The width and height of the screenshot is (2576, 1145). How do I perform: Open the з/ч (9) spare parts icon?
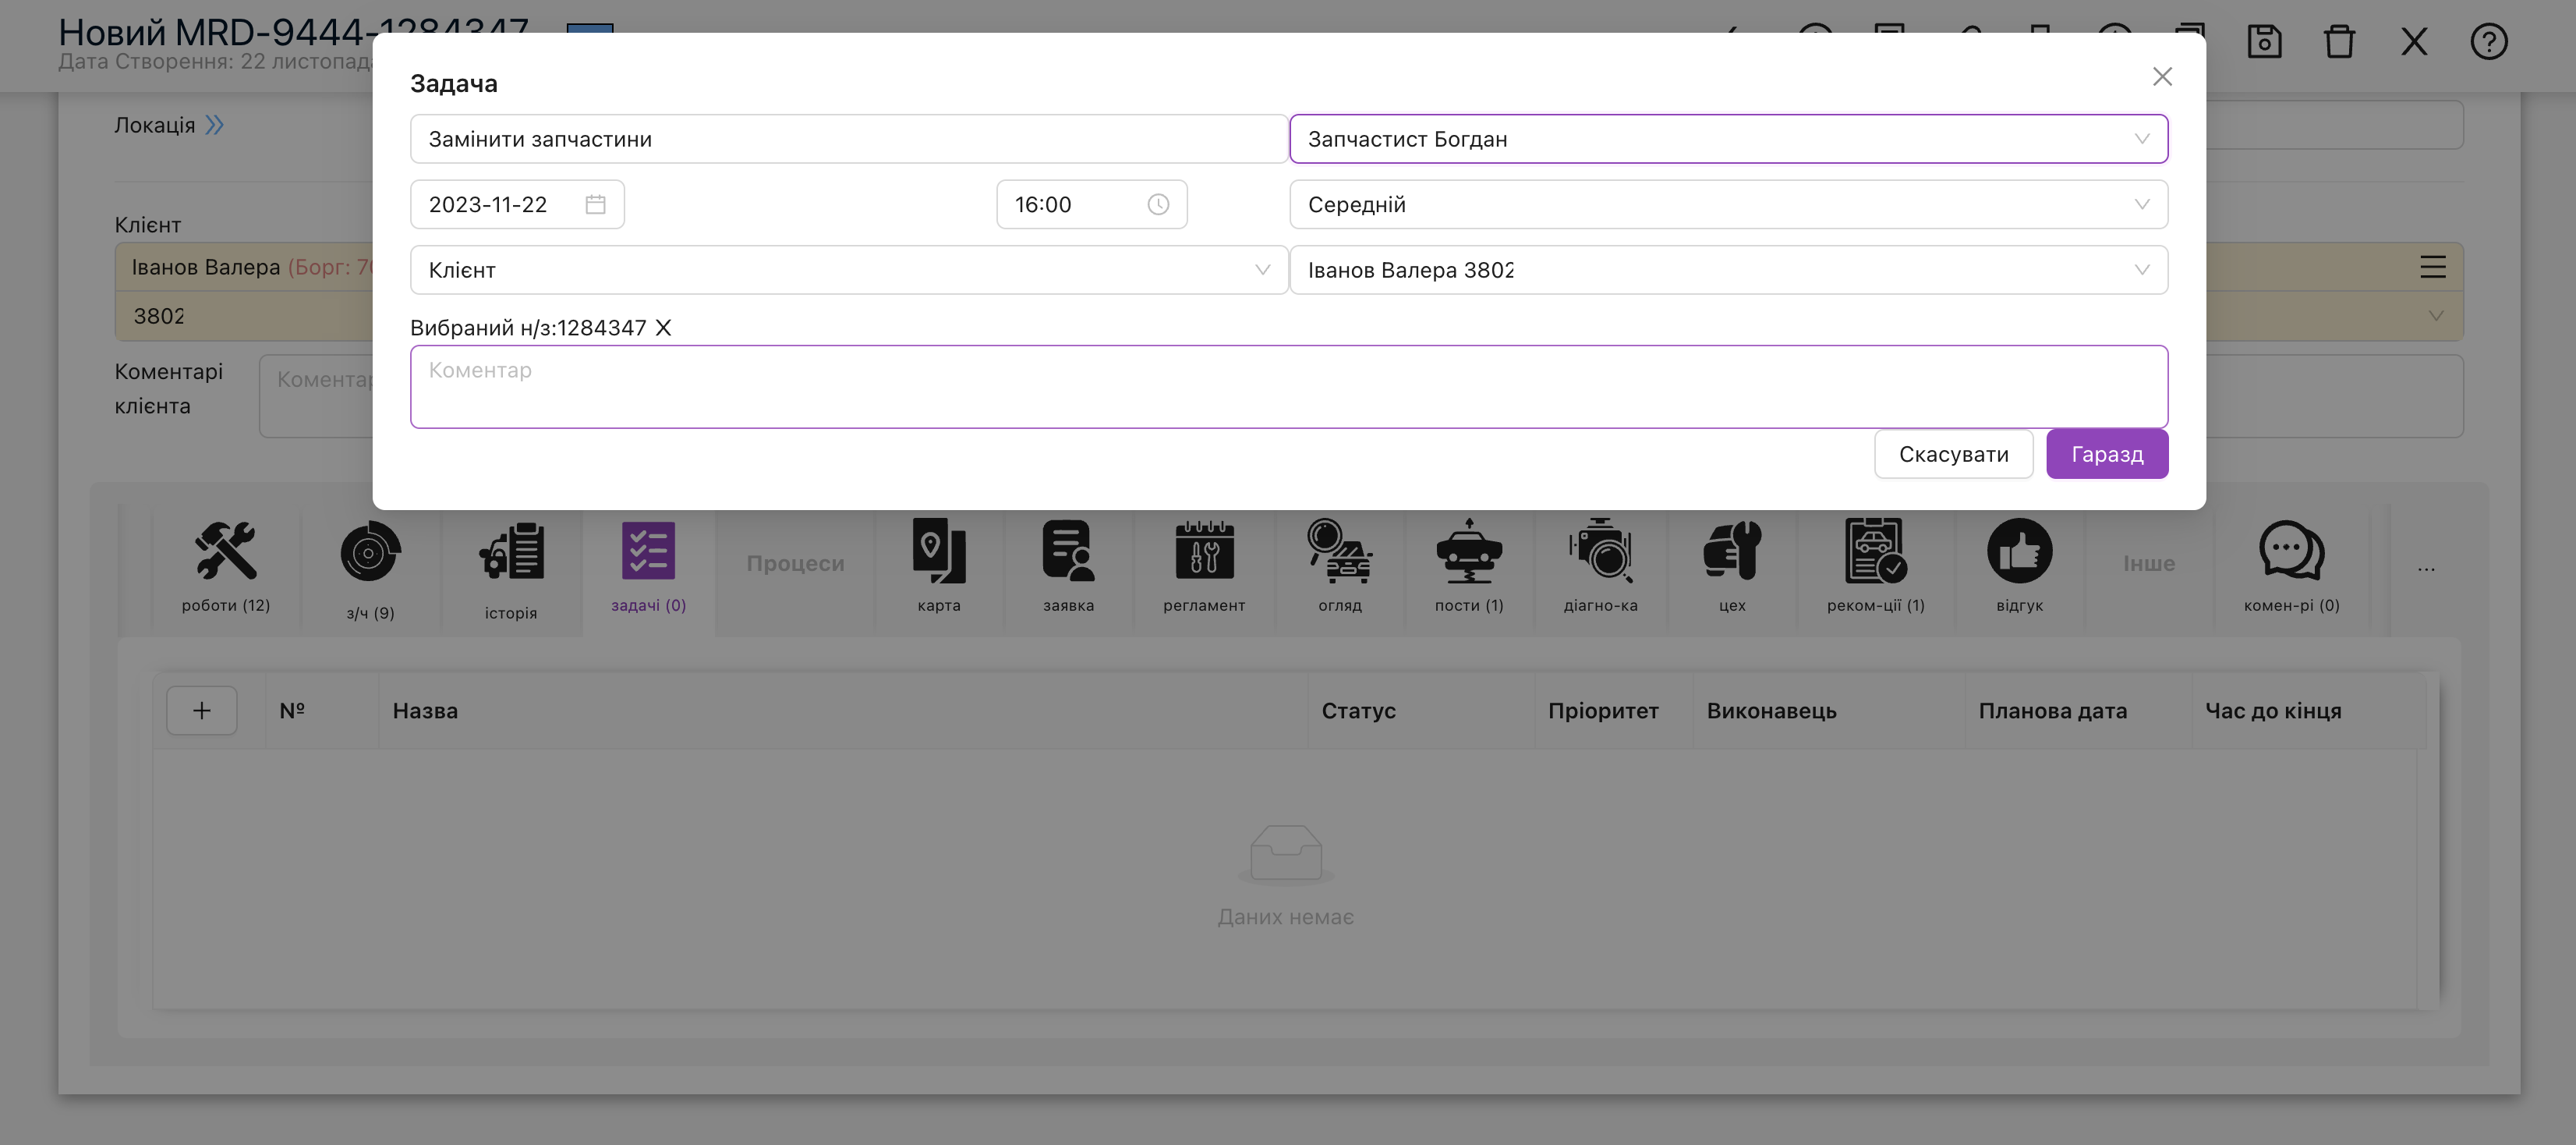(370, 551)
